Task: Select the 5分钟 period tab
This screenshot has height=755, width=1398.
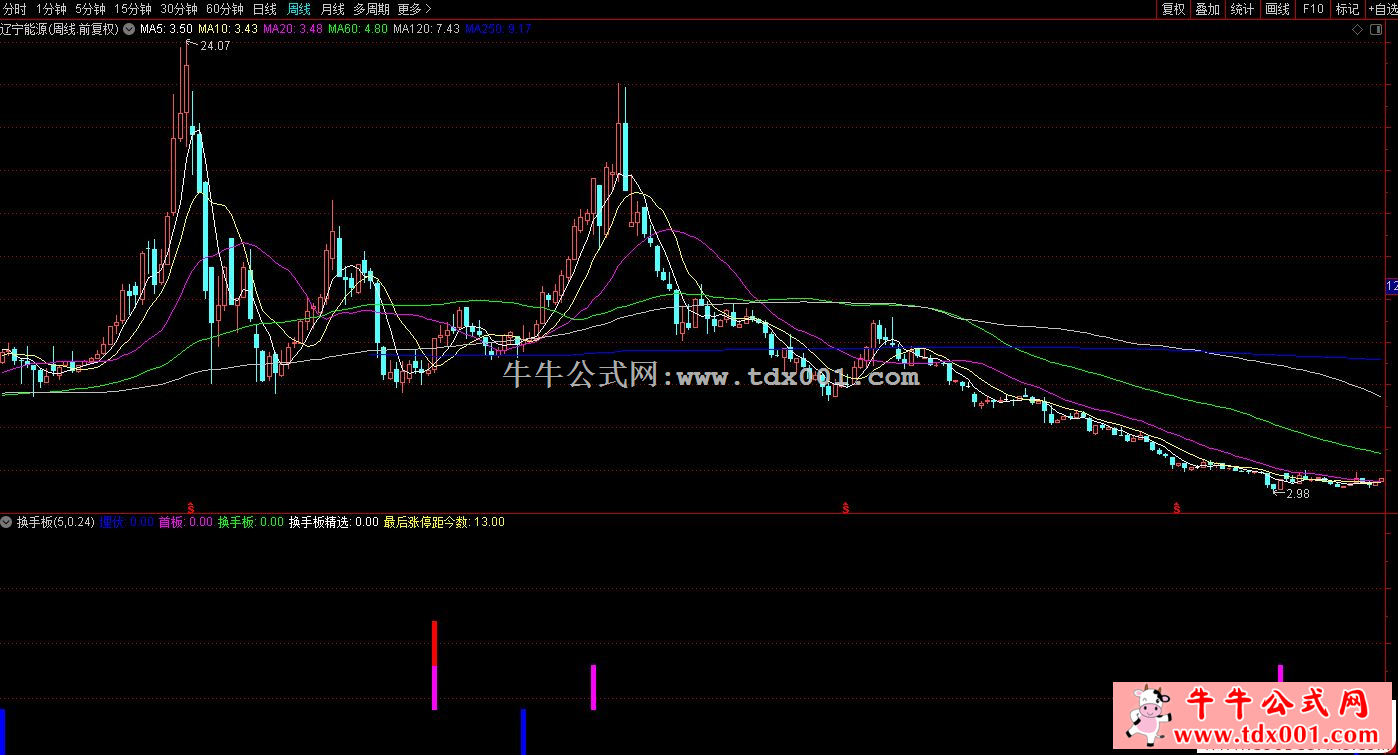Action: tap(90, 9)
